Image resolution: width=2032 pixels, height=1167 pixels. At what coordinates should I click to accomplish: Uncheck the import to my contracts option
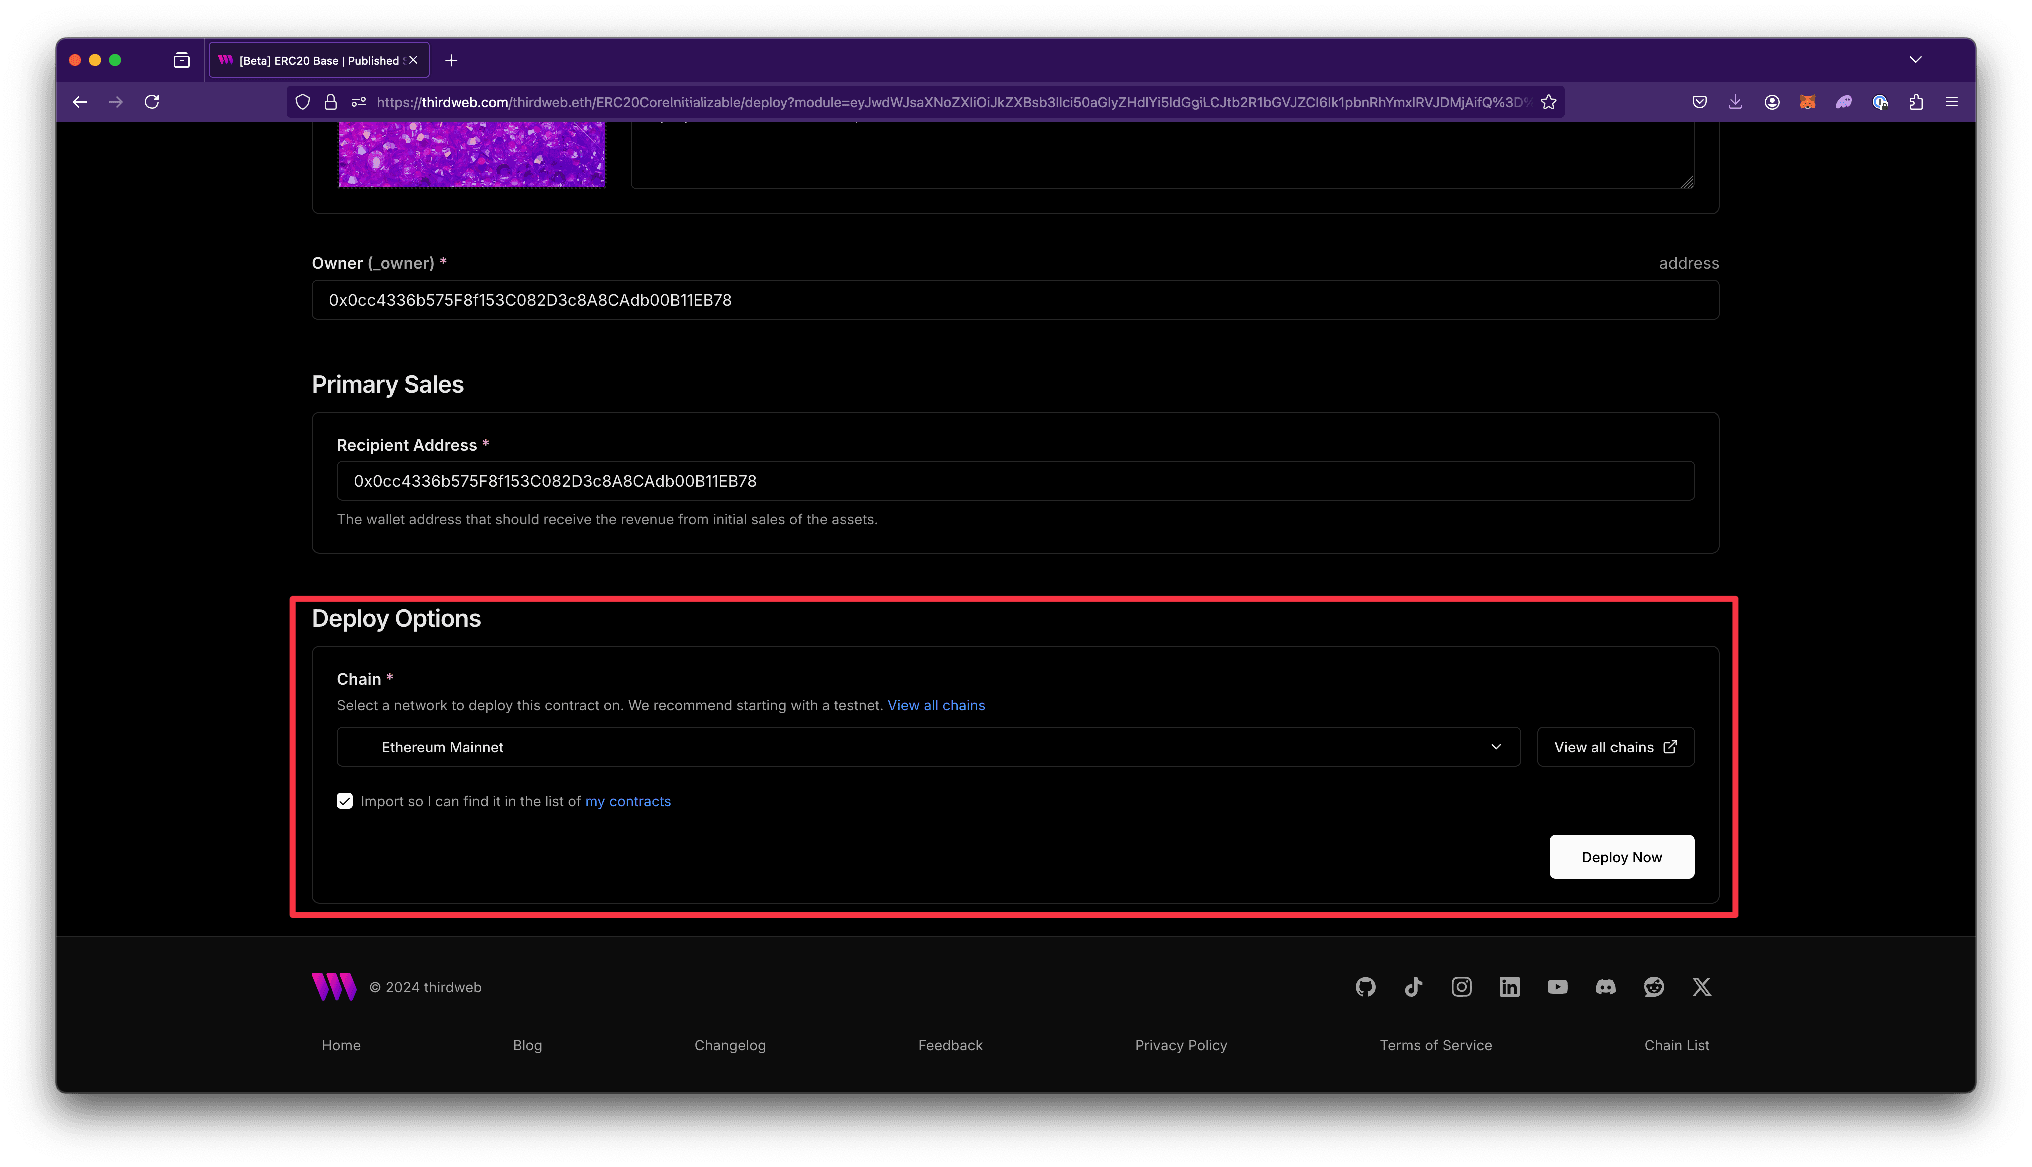(345, 801)
